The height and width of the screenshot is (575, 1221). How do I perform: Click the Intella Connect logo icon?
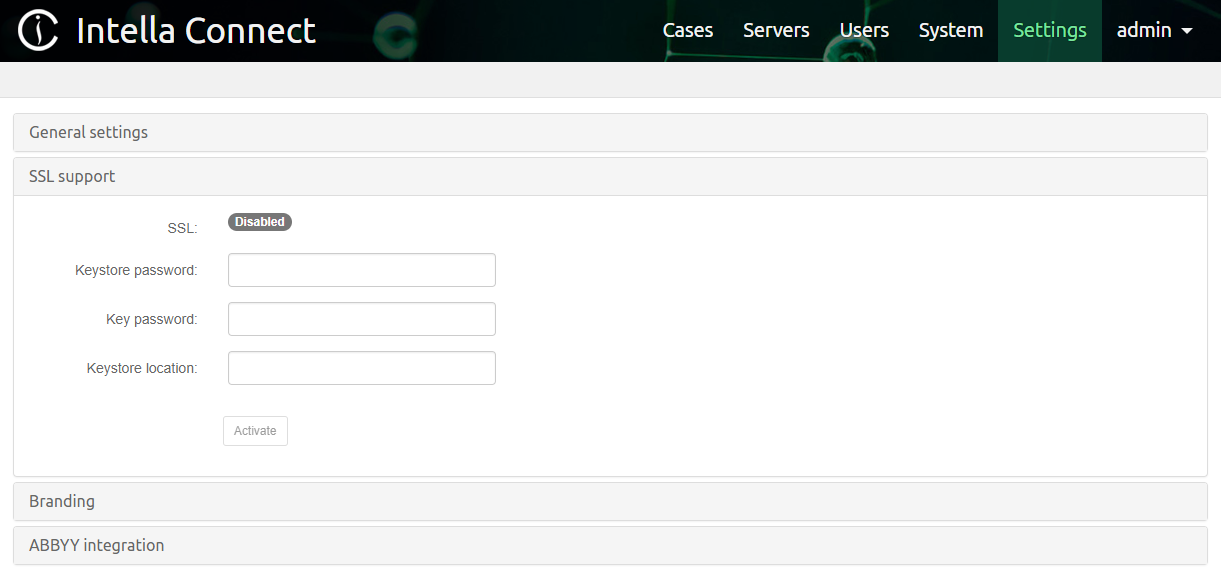click(x=38, y=31)
